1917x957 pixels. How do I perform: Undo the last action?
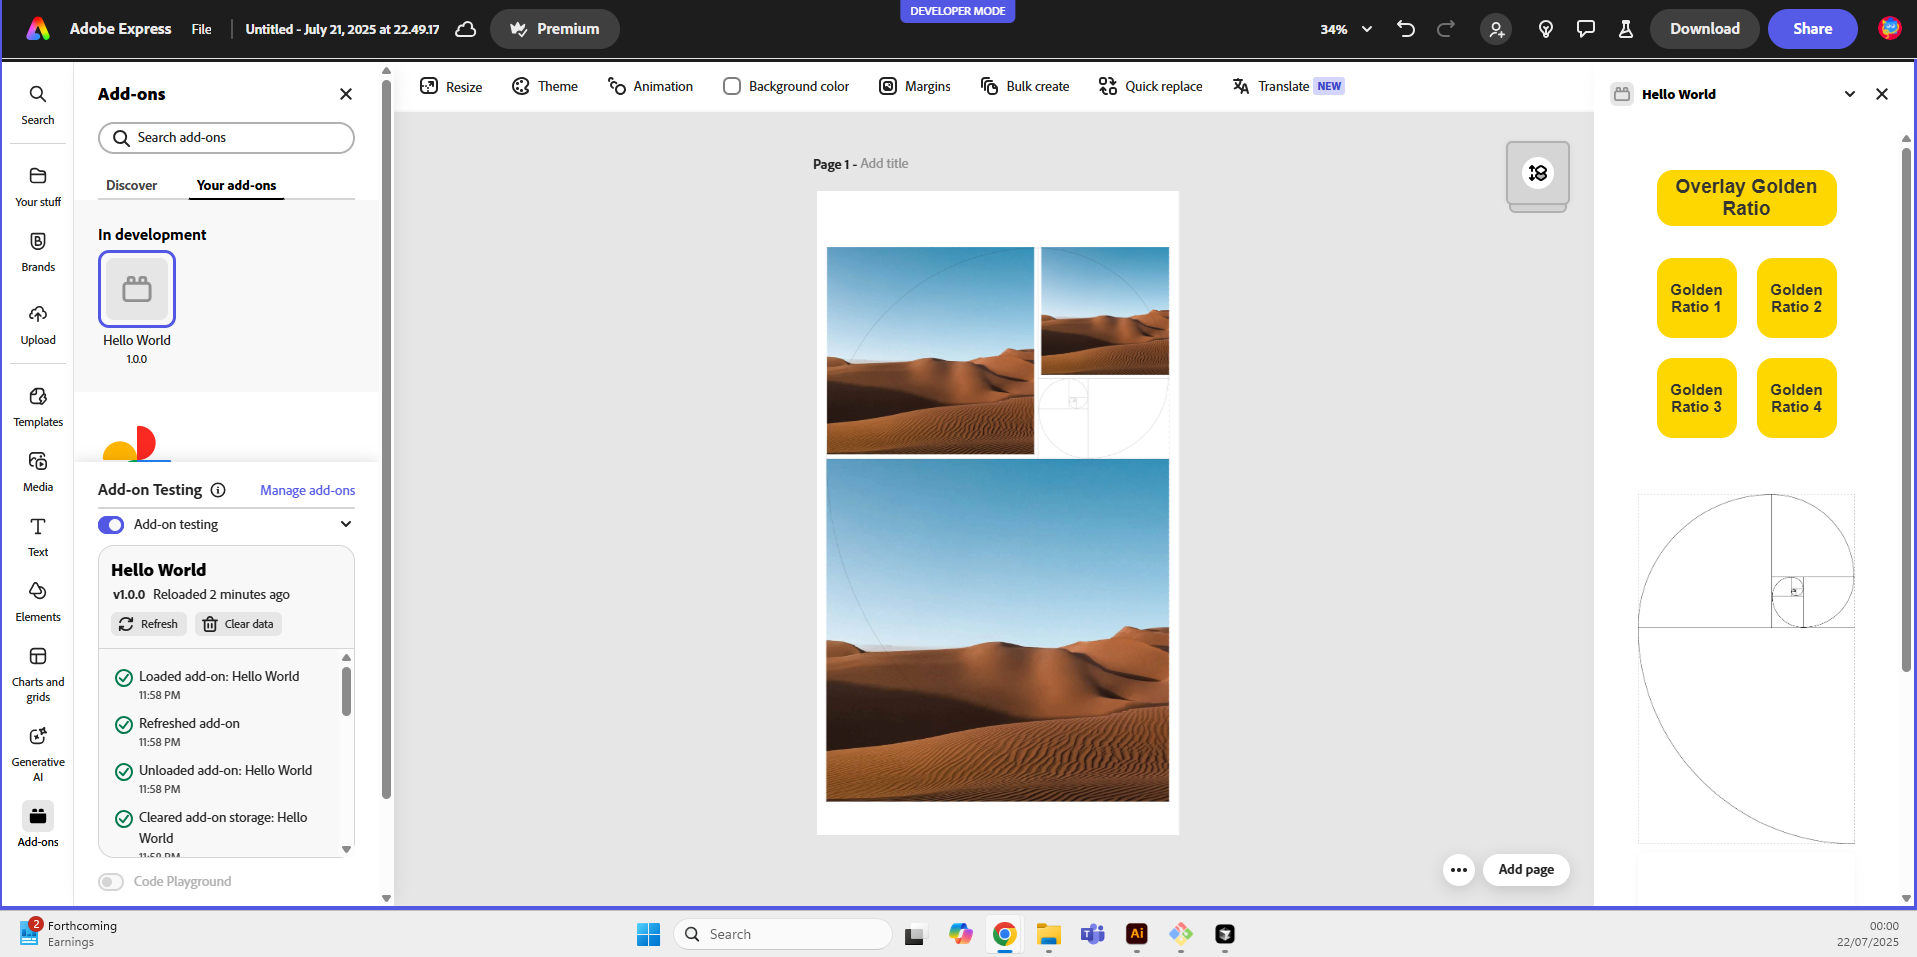tap(1406, 29)
